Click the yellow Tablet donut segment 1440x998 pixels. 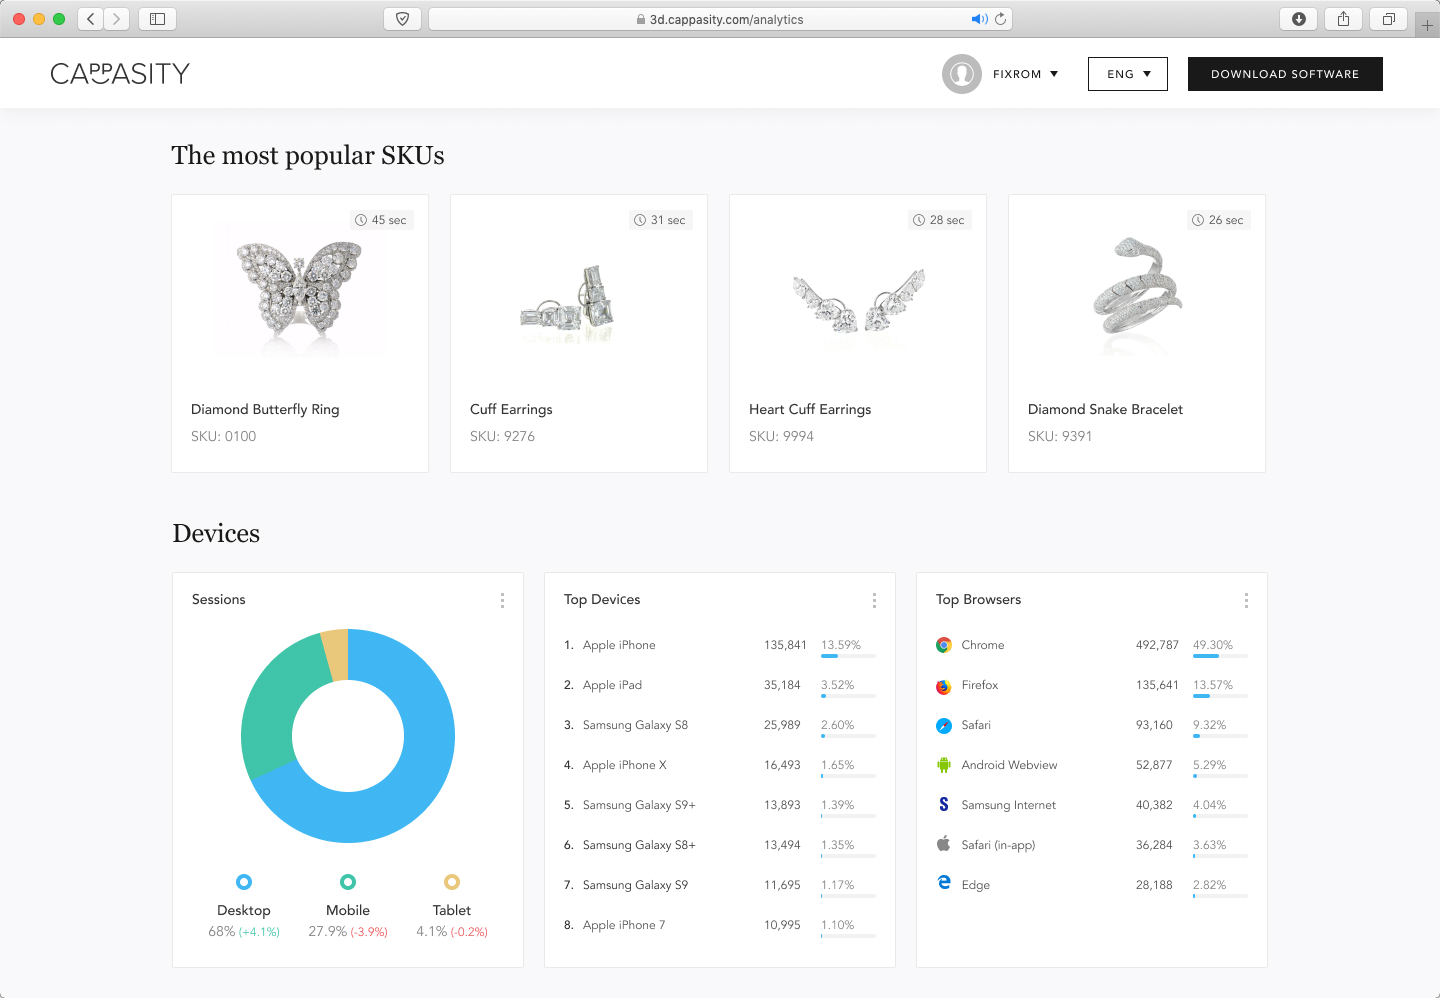[336, 653]
